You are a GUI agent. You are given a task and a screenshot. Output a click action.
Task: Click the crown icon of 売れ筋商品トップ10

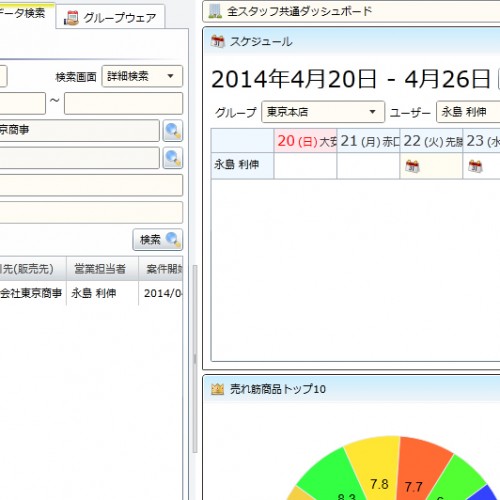217,389
